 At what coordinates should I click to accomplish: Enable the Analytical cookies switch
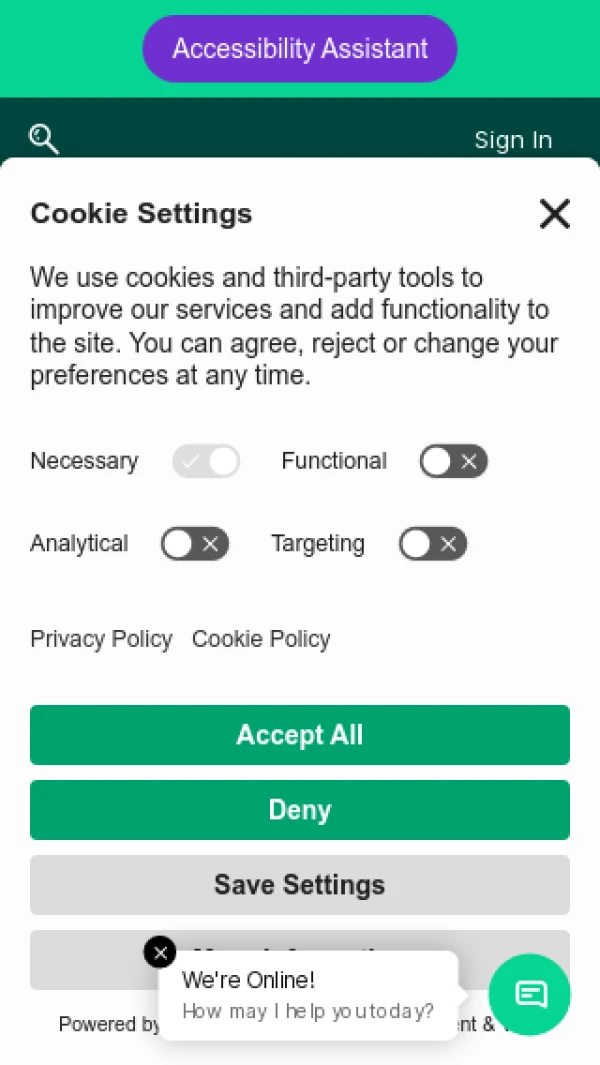(x=195, y=544)
